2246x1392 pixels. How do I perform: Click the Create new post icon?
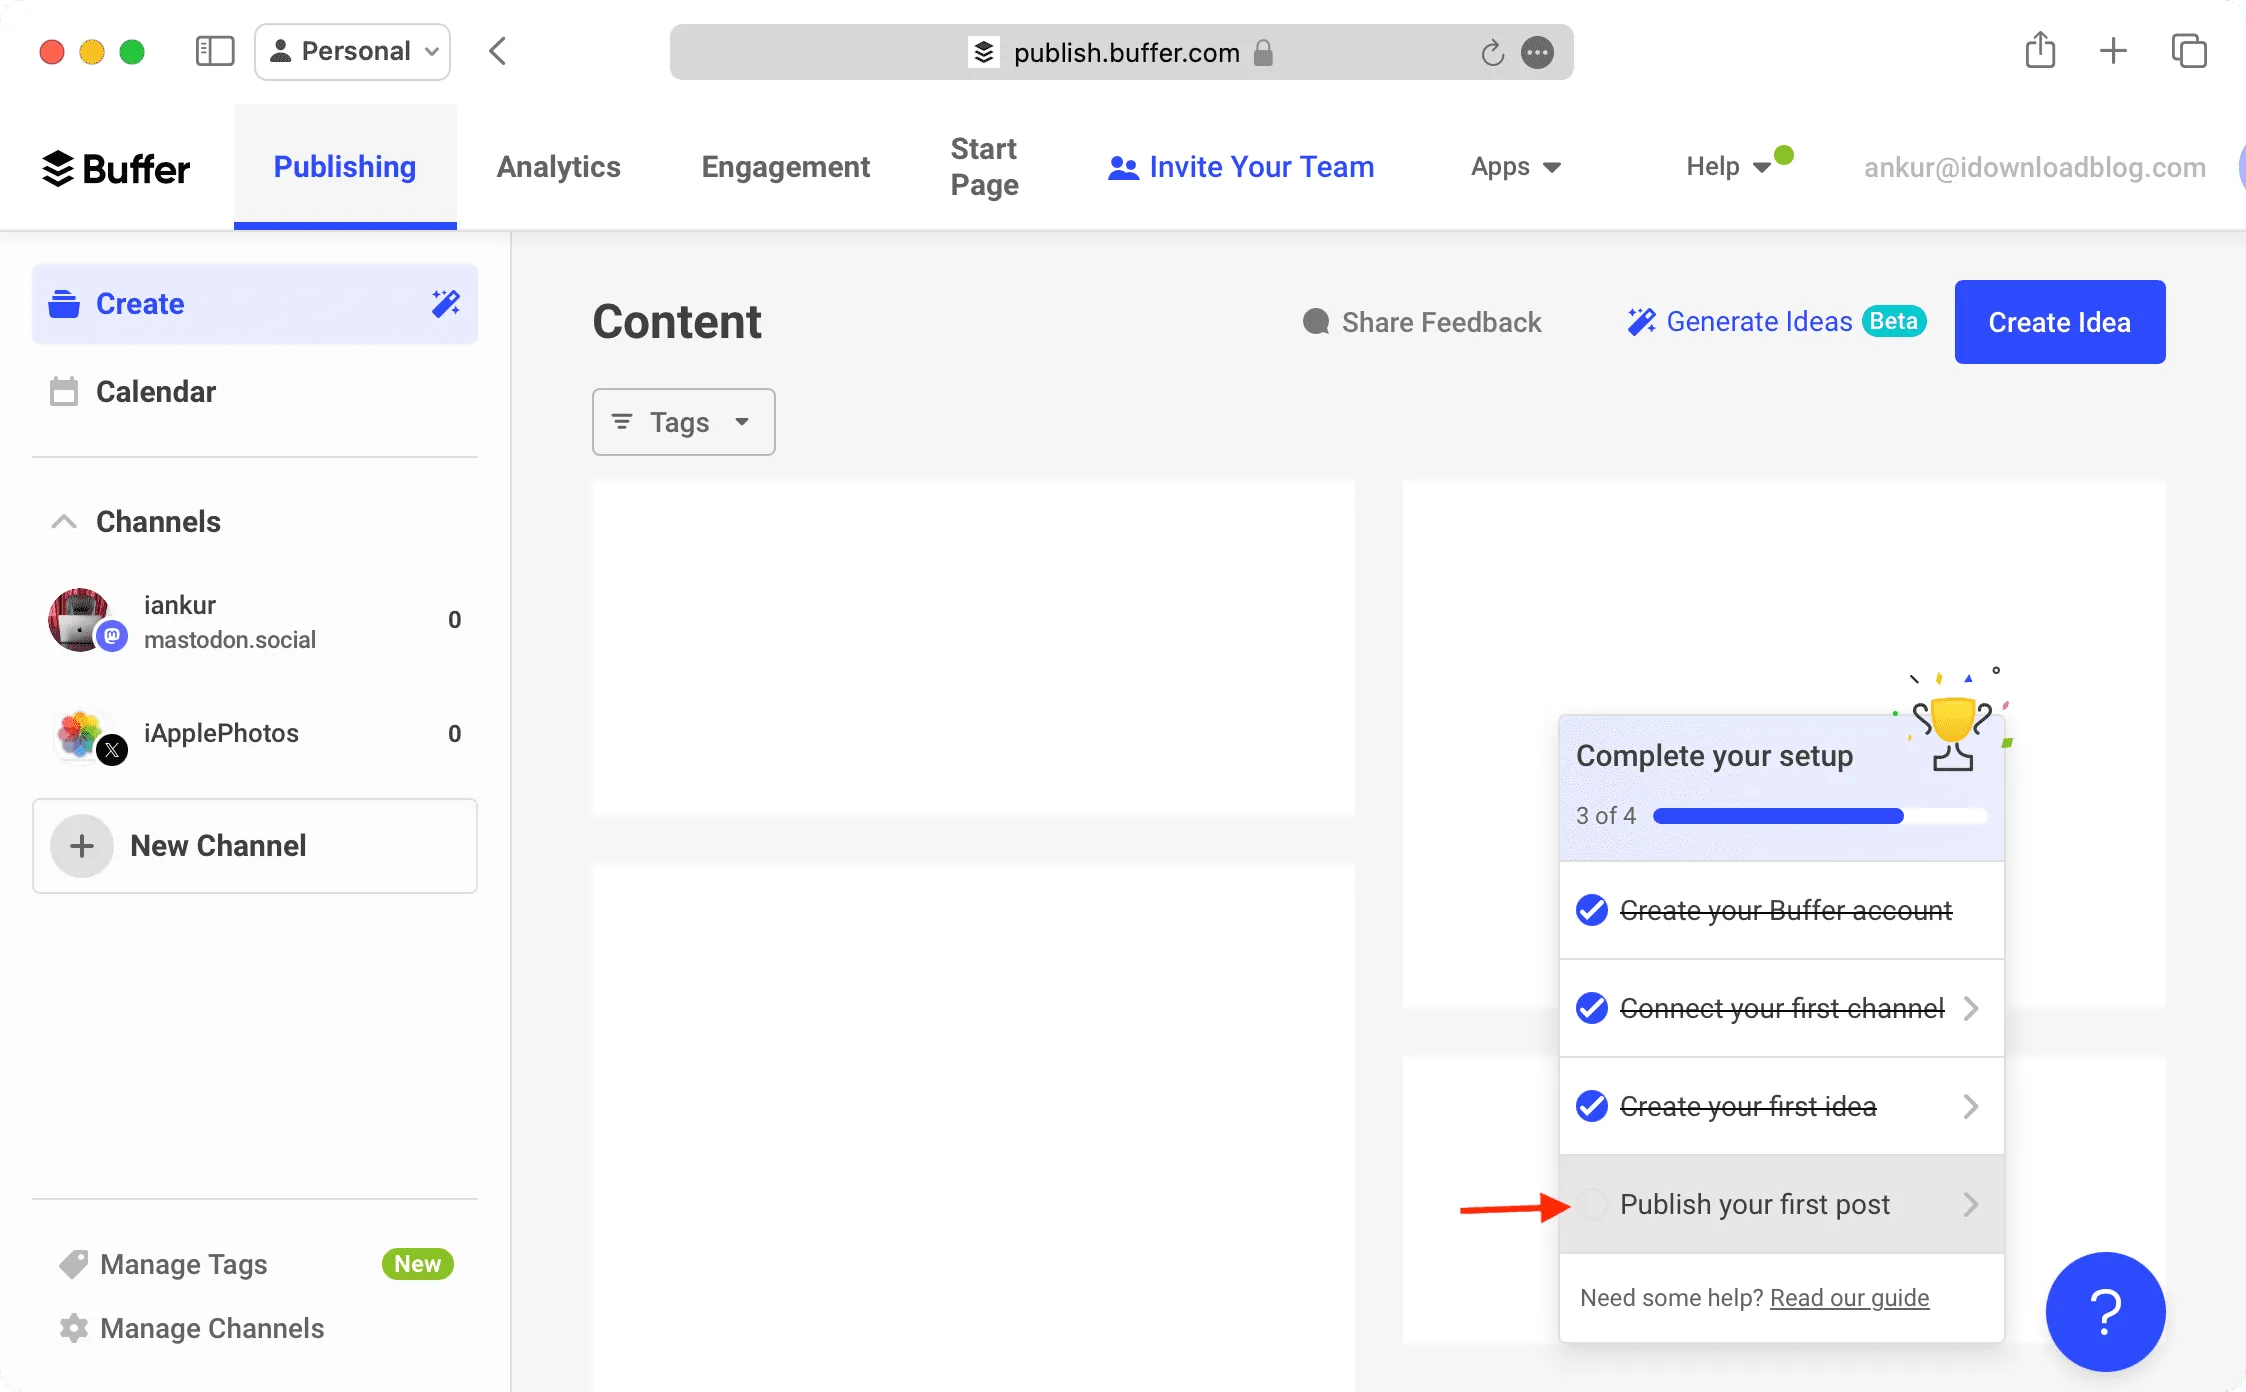[x=448, y=303]
